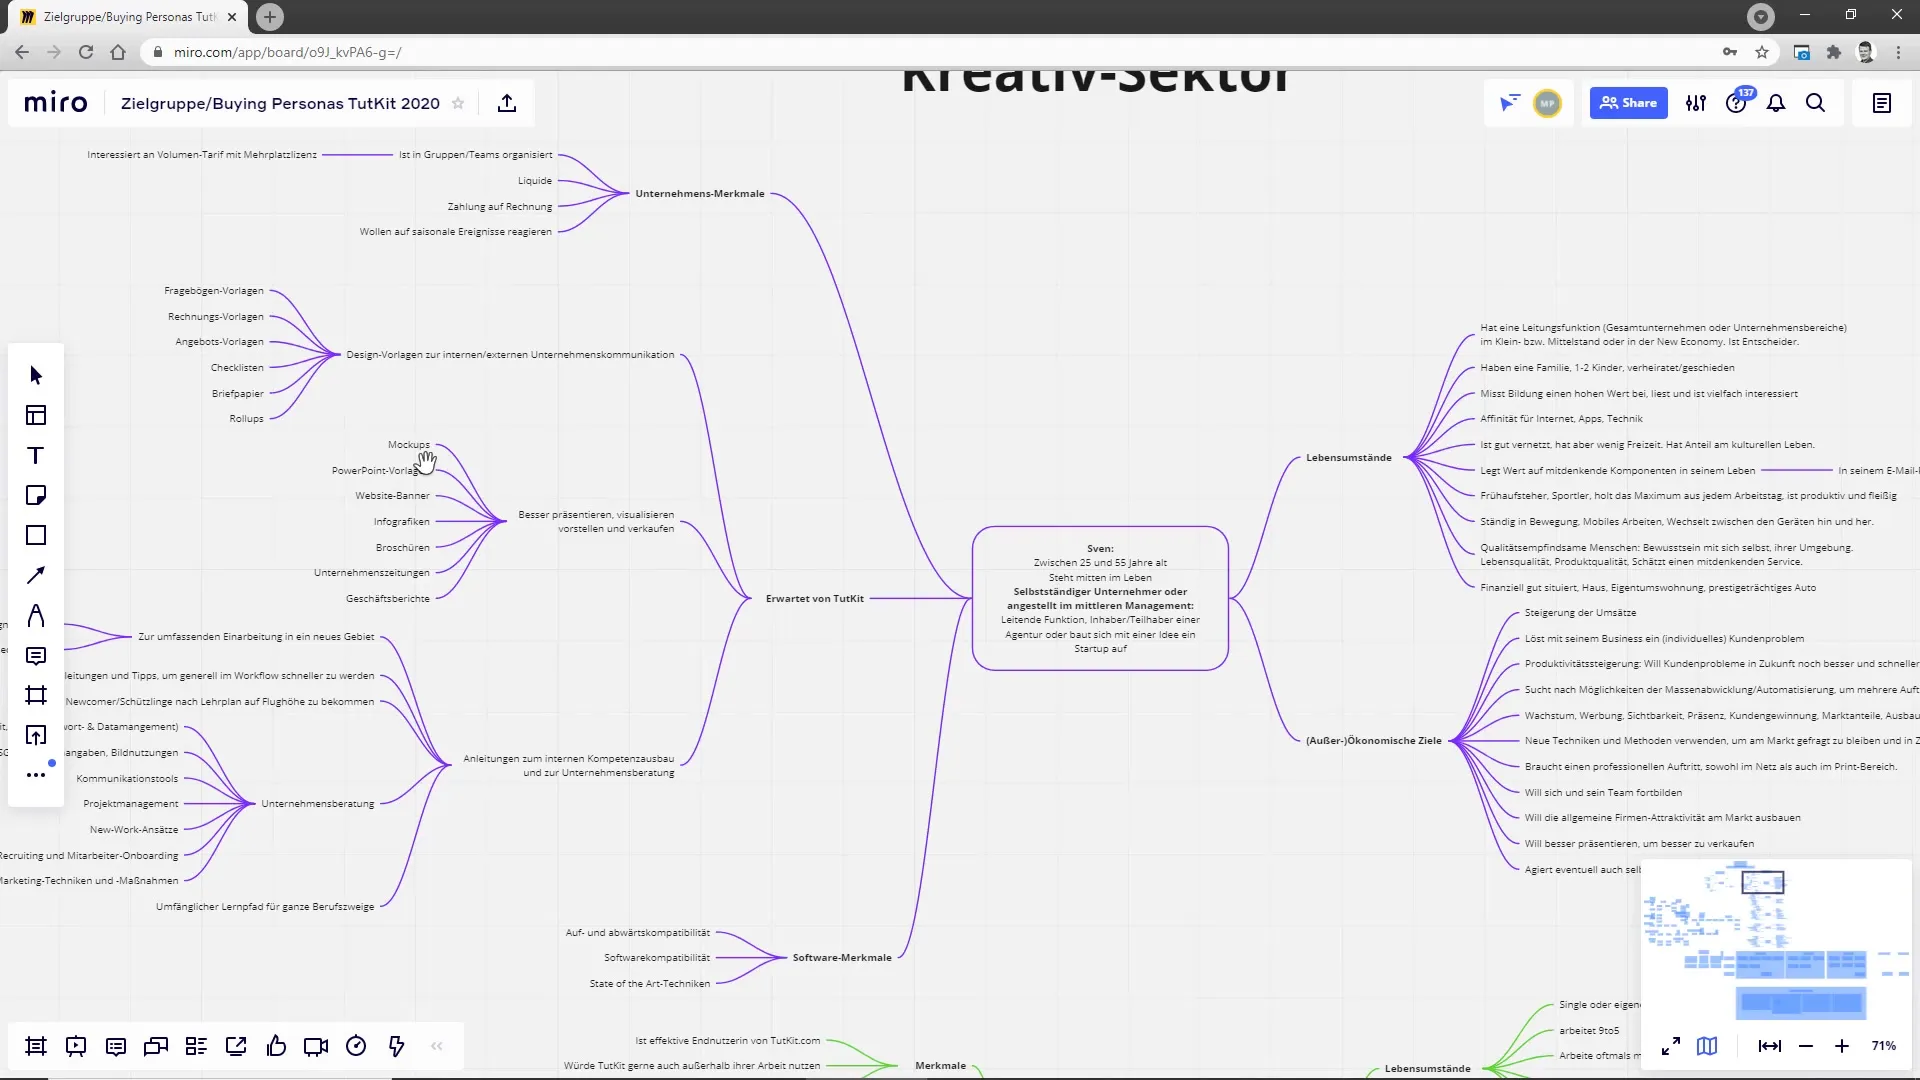Viewport: 1920px width, 1080px height.
Task: Select the Mockups node
Action: pos(409,444)
